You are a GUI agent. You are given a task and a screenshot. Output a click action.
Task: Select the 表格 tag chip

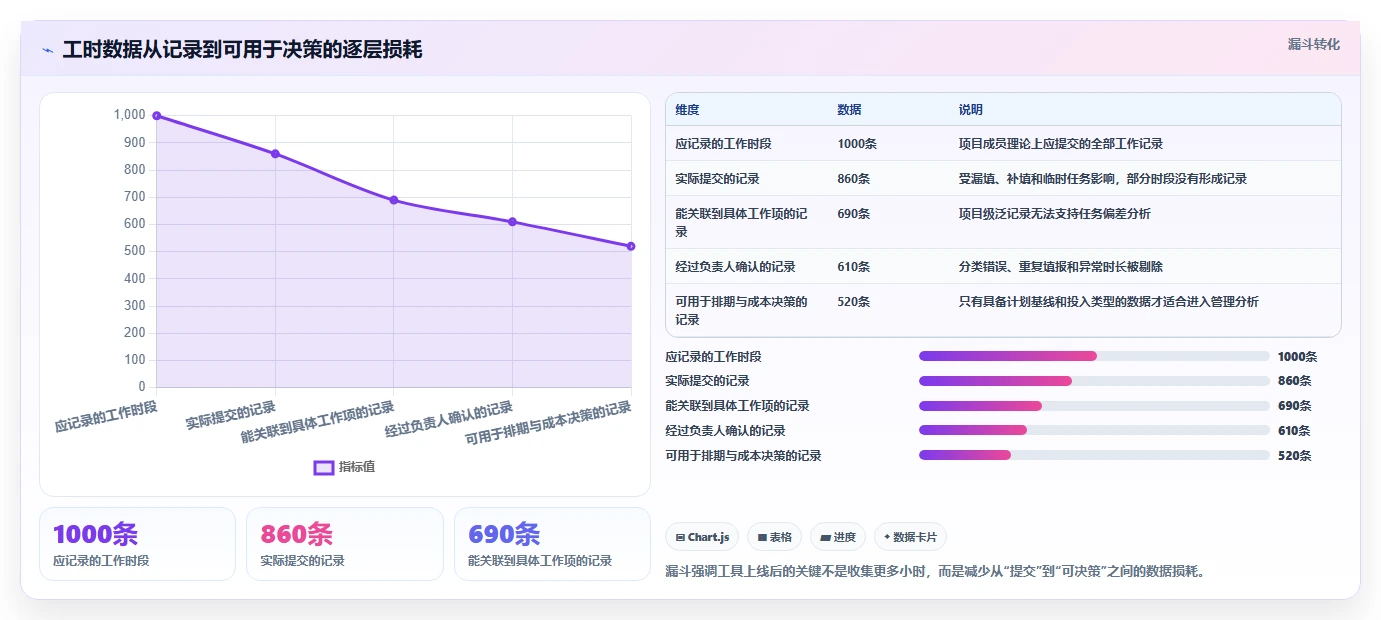tap(775, 537)
